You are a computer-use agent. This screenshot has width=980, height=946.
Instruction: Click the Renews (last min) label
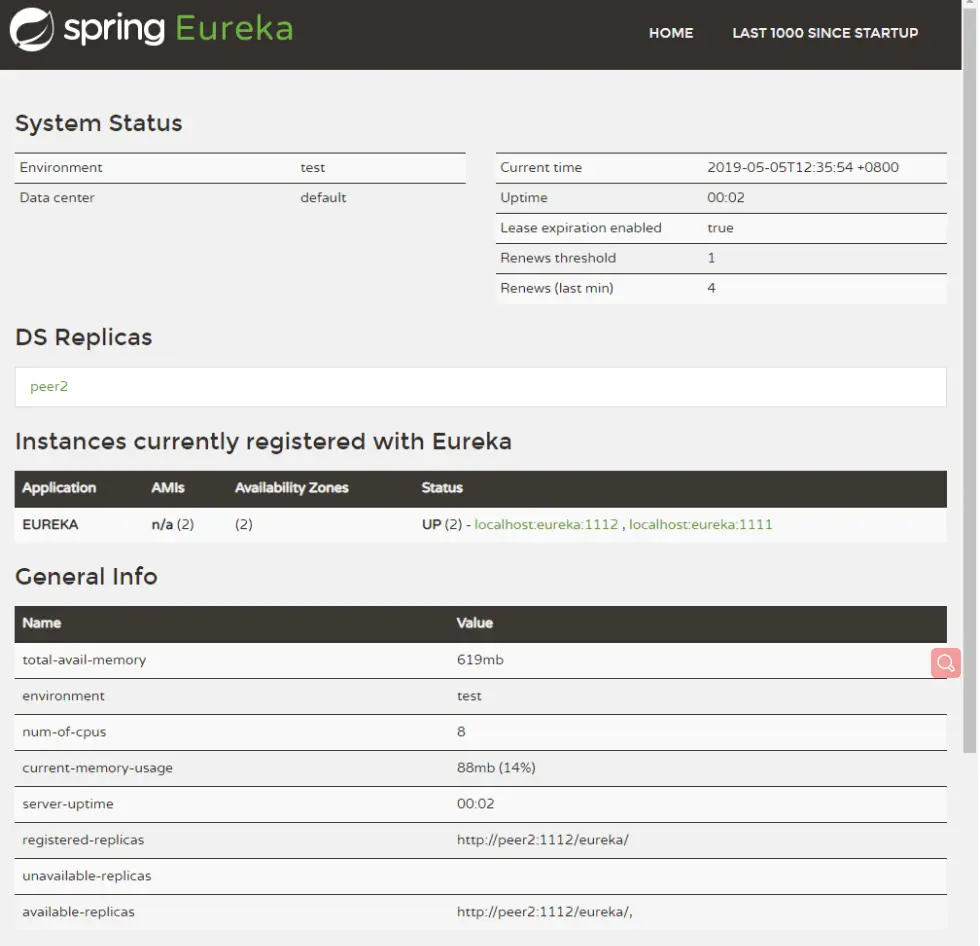pyautogui.click(x=557, y=288)
